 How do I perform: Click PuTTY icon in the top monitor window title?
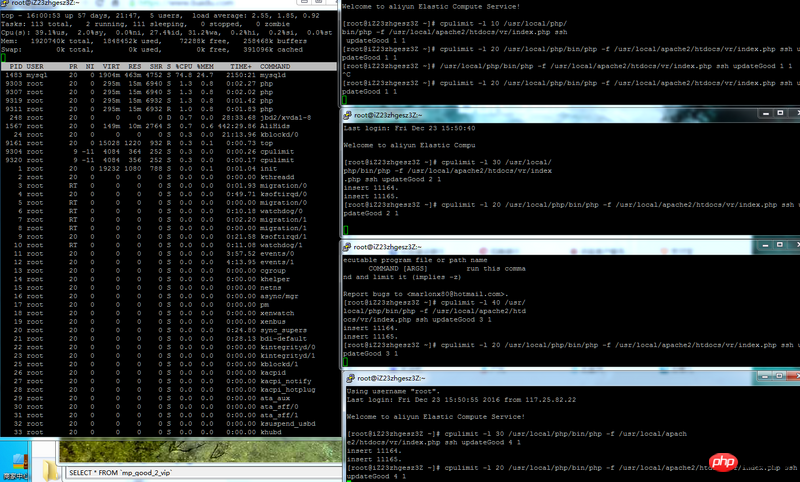point(5,4)
